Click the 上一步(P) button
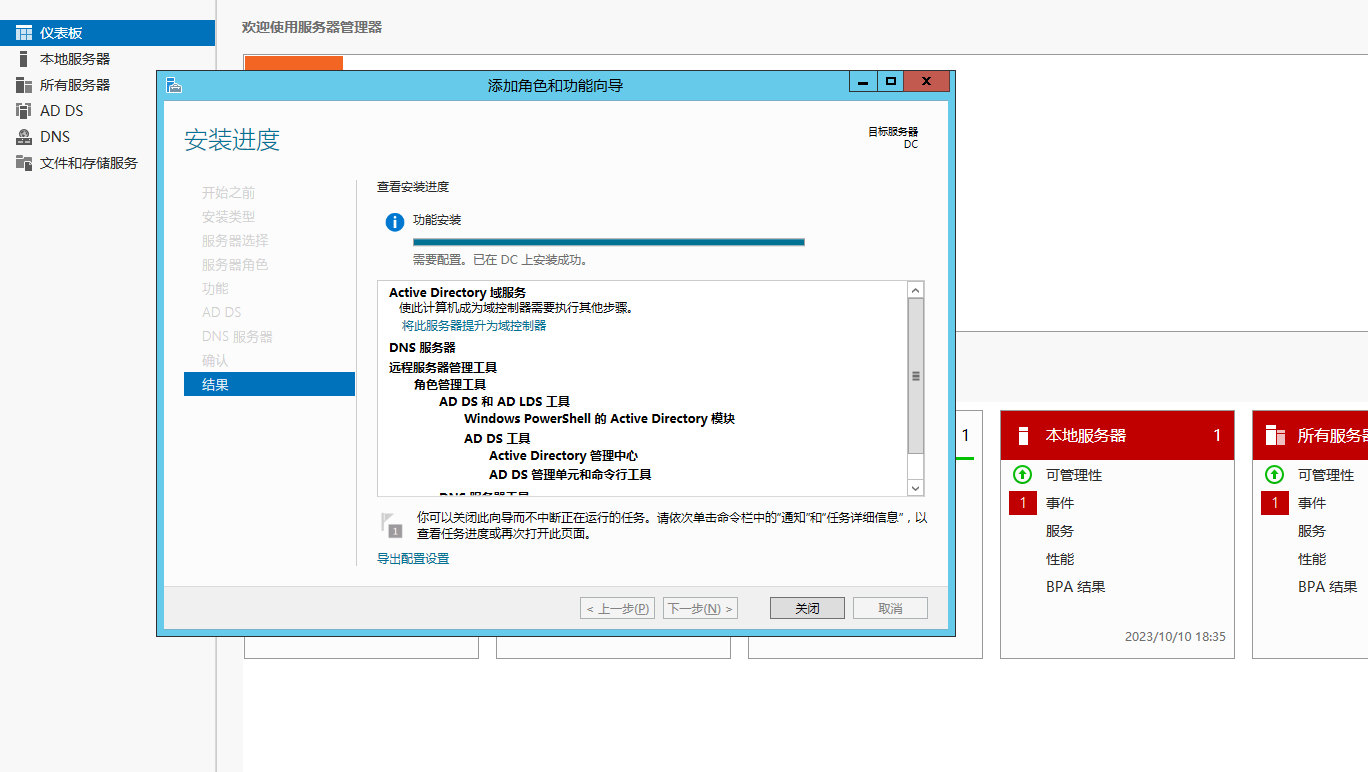The image size is (1368, 772). [617, 608]
